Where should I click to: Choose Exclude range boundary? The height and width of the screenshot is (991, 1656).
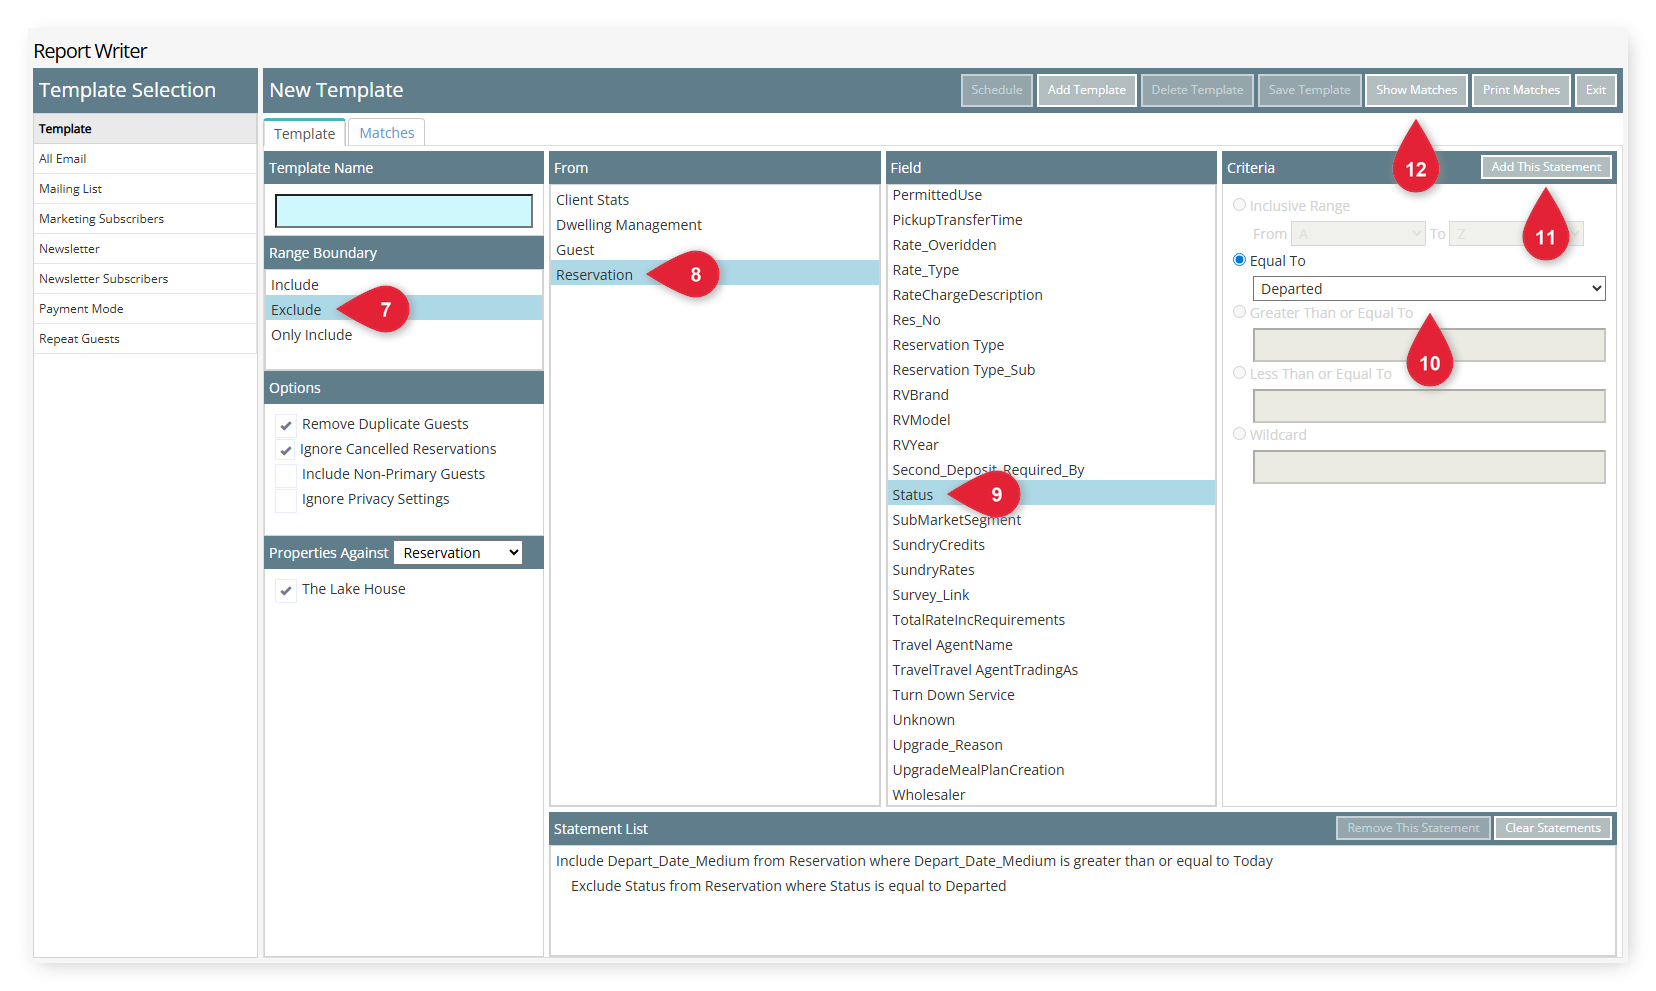point(404,310)
